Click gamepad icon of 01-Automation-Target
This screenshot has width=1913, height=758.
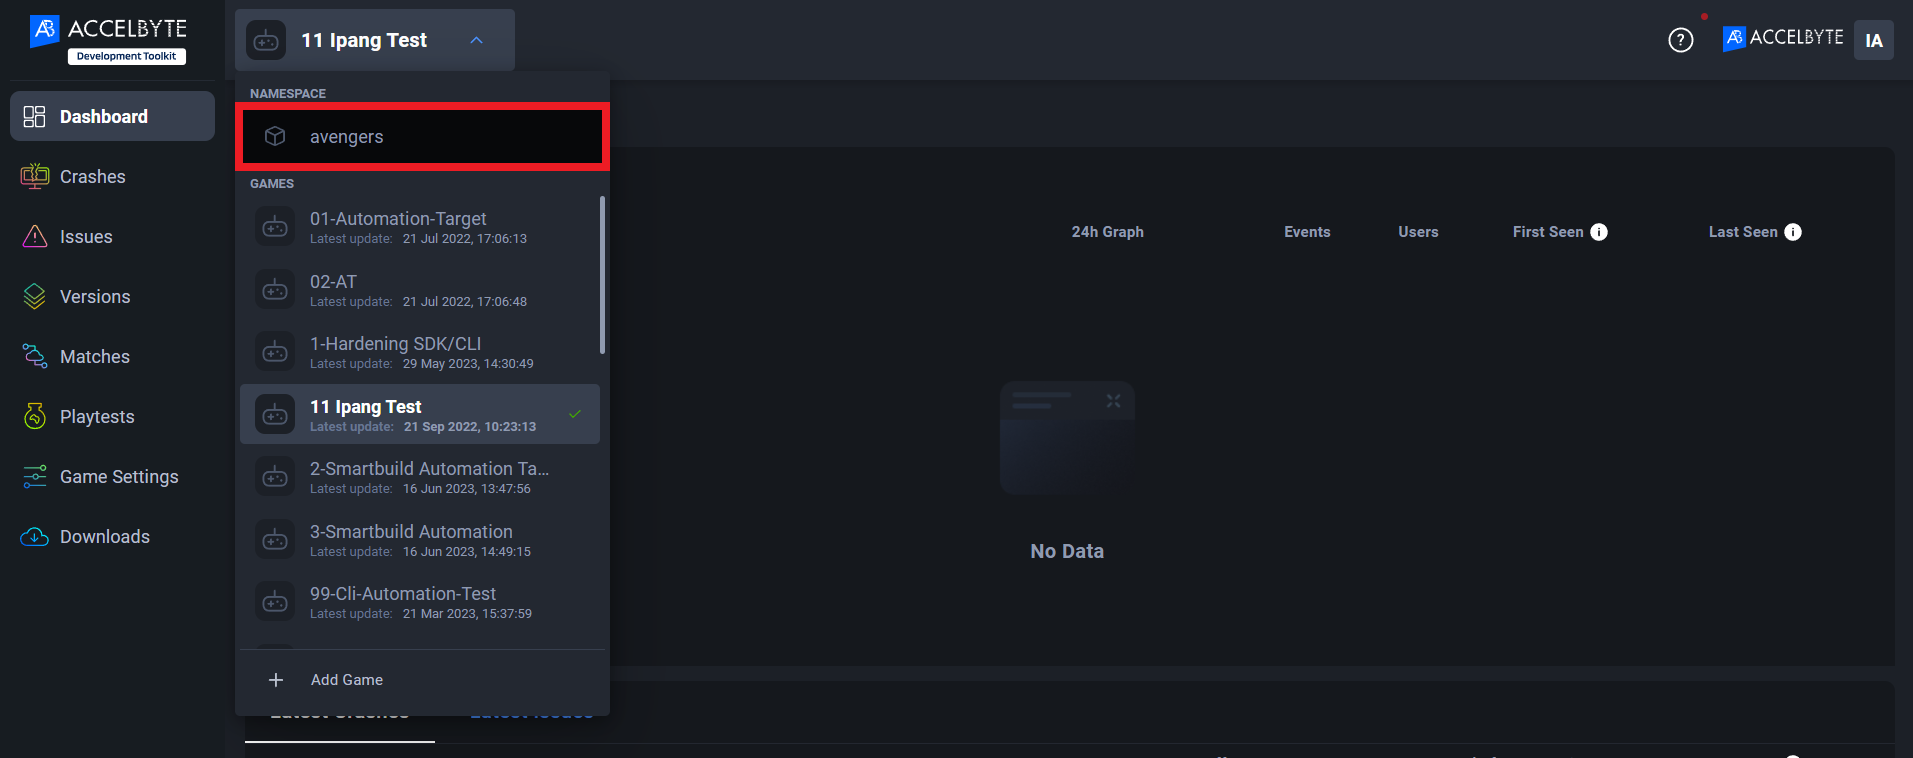(275, 227)
